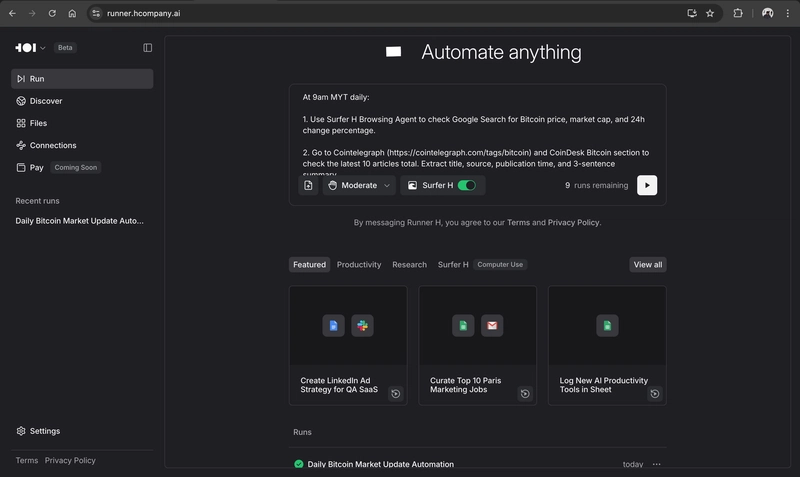Screen dimensions: 800x477
Task: Expand the workspace chevron beside logo
Action: (43, 48)
